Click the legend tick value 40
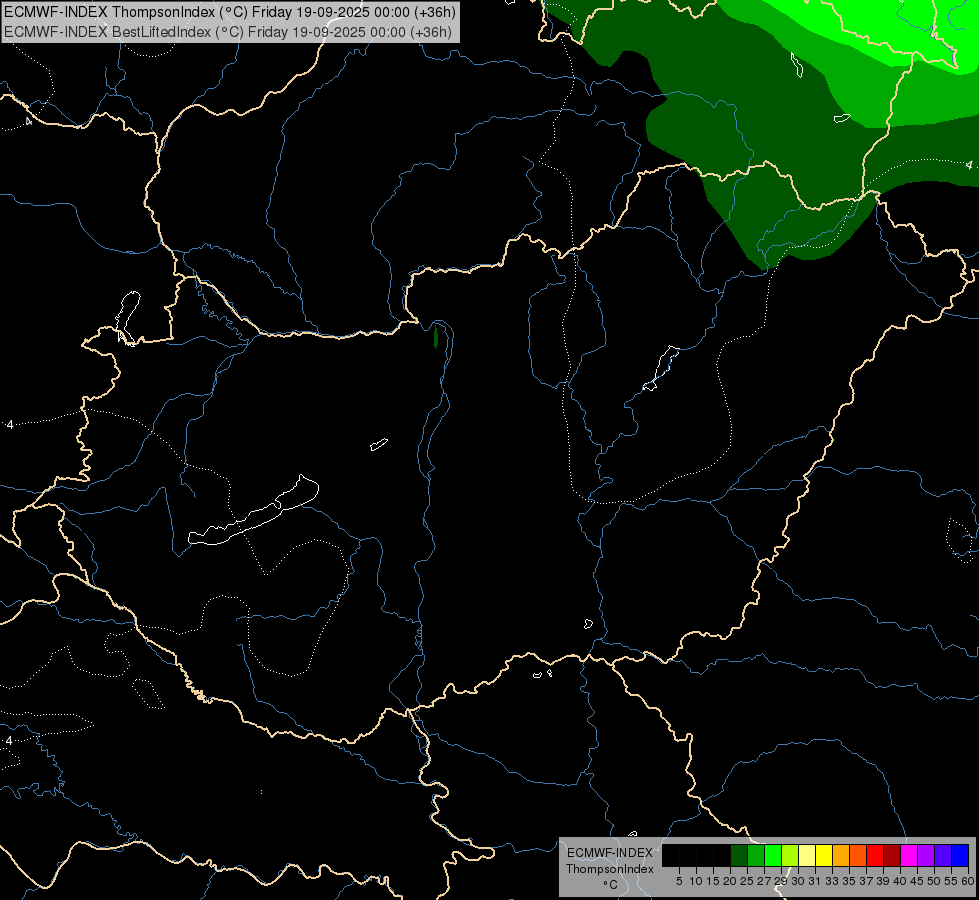 coord(900,881)
